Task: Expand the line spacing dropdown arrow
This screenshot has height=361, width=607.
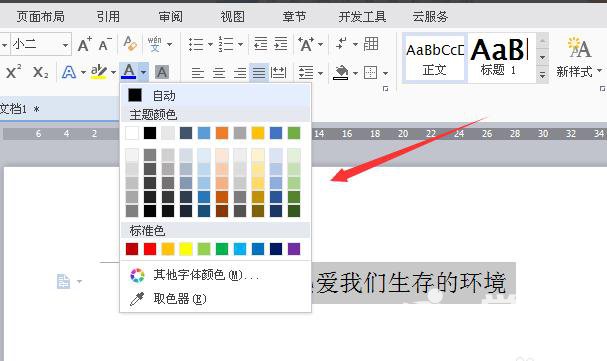Action: tap(320, 73)
